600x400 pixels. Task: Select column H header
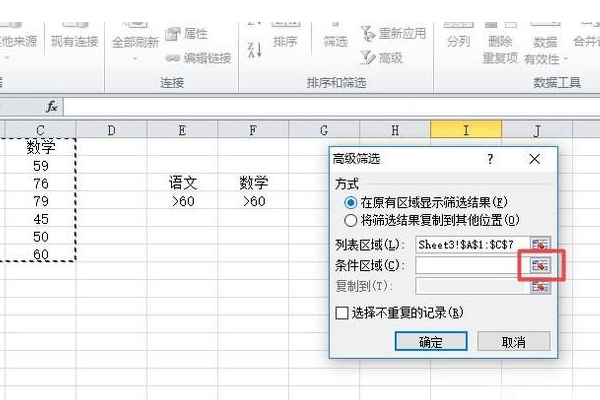(x=395, y=130)
